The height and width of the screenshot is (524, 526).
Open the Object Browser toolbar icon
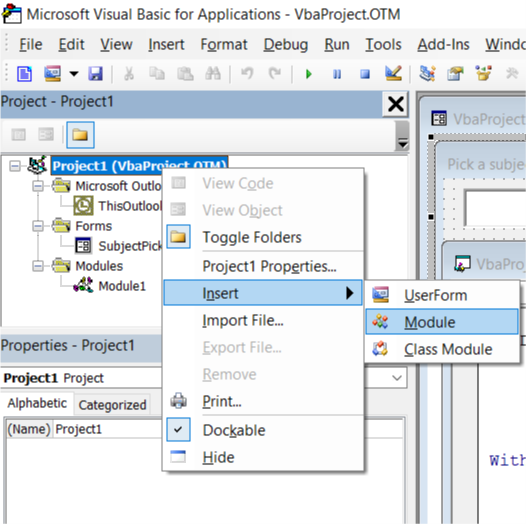483,73
